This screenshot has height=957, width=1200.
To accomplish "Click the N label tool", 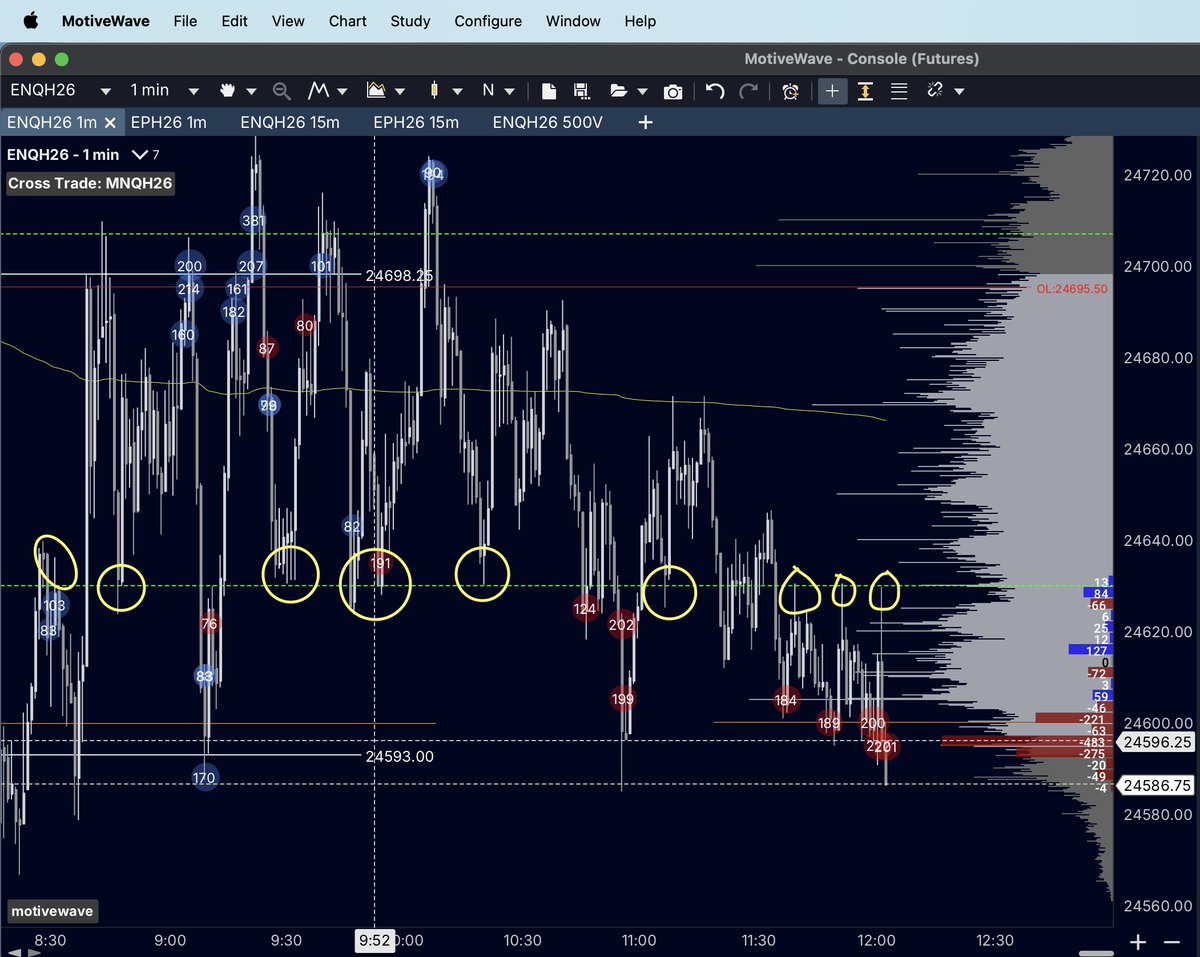I will click(x=488, y=90).
